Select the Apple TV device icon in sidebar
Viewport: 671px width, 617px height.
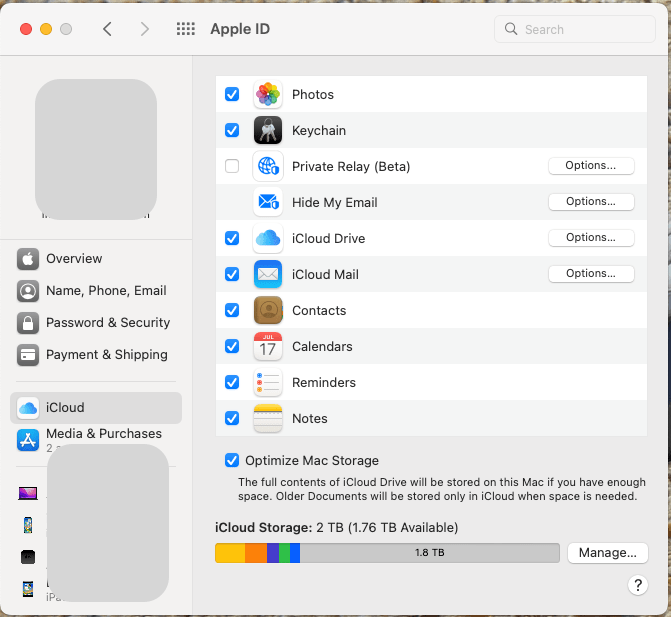click(x=28, y=557)
